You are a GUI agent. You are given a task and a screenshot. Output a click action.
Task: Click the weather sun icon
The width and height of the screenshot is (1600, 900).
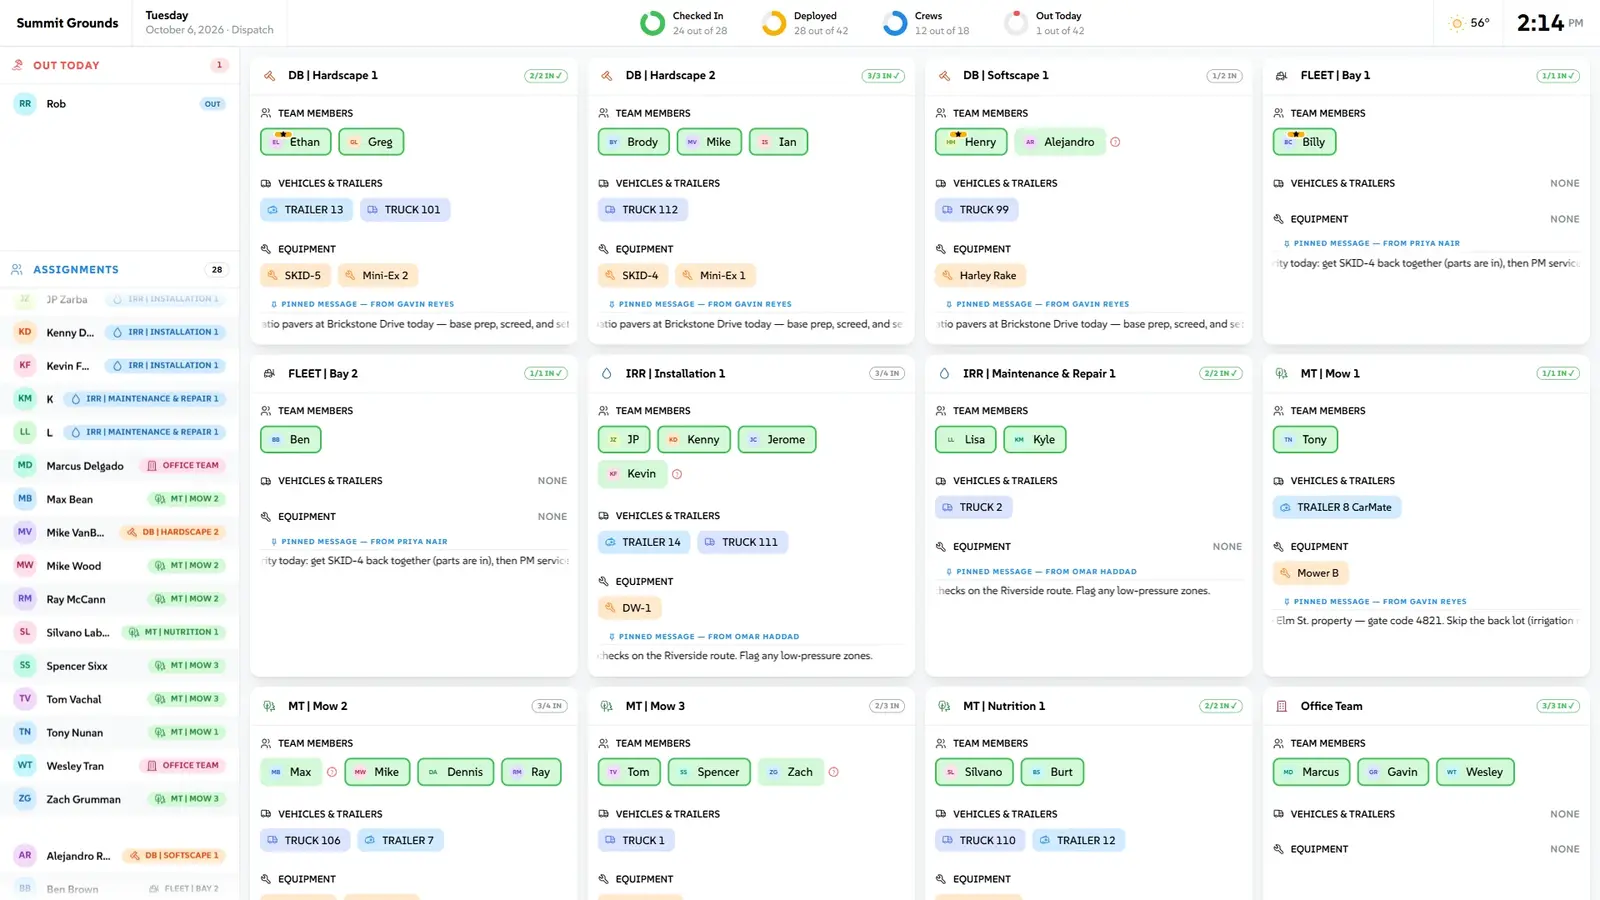1457,23
